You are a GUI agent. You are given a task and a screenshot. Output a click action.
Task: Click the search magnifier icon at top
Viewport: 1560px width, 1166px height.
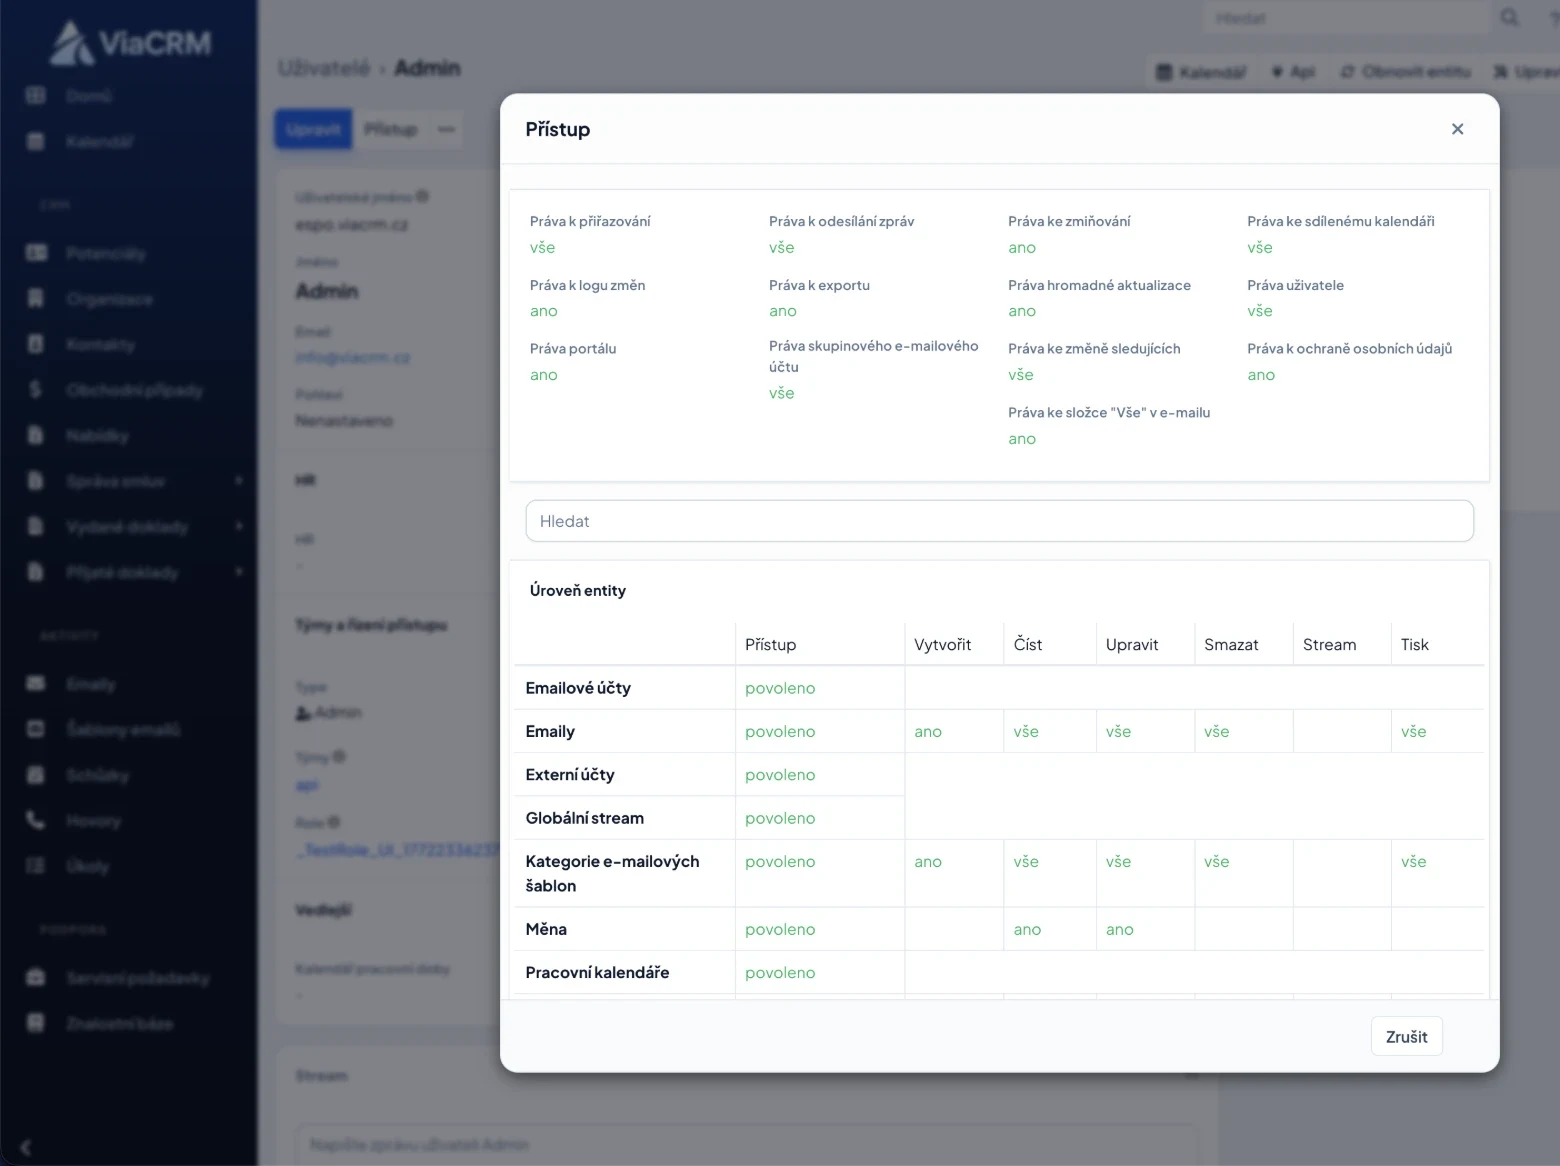coord(1510,18)
